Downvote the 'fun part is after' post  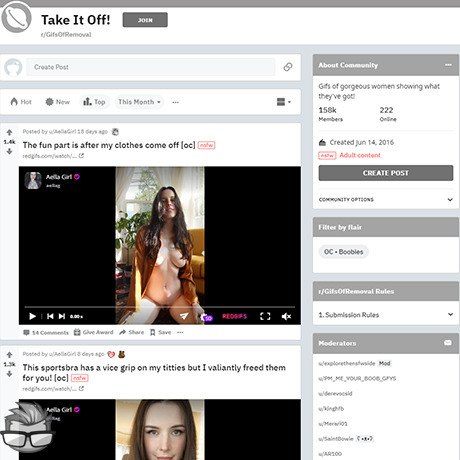[9, 151]
